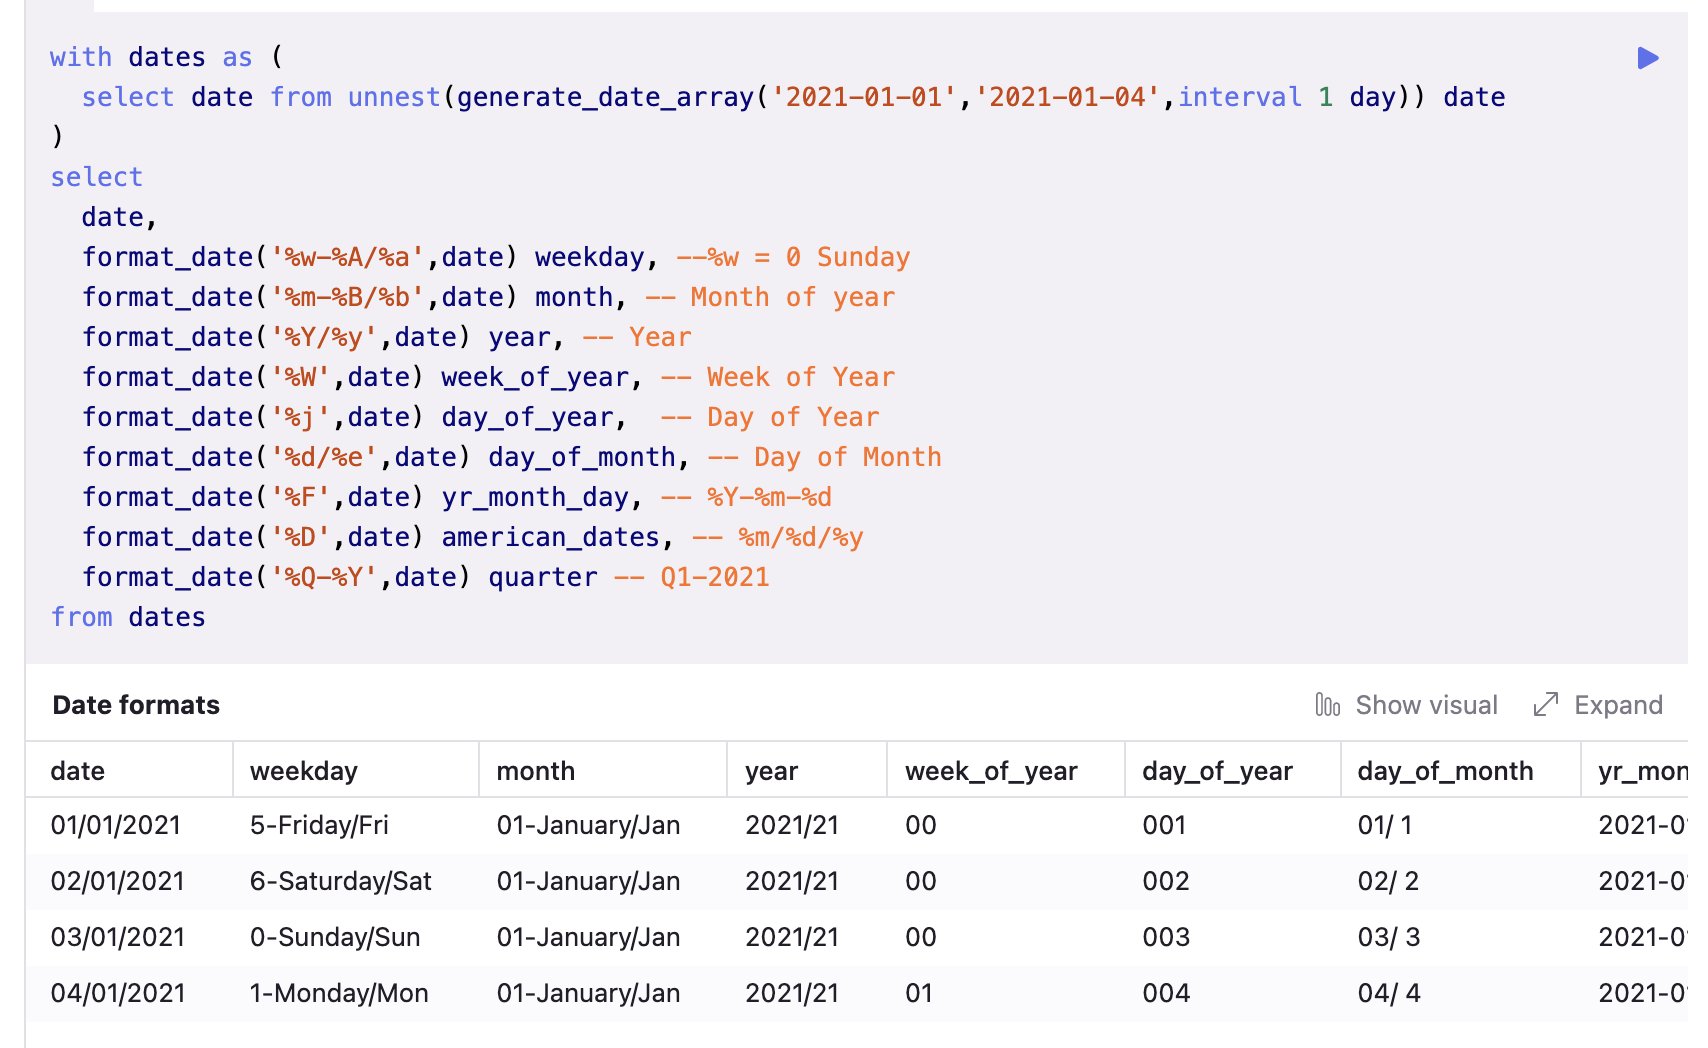The height and width of the screenshot is (1048, 1708).
Task: Open the visual view via the column chart icon
Action: (x=1327, y=704)
